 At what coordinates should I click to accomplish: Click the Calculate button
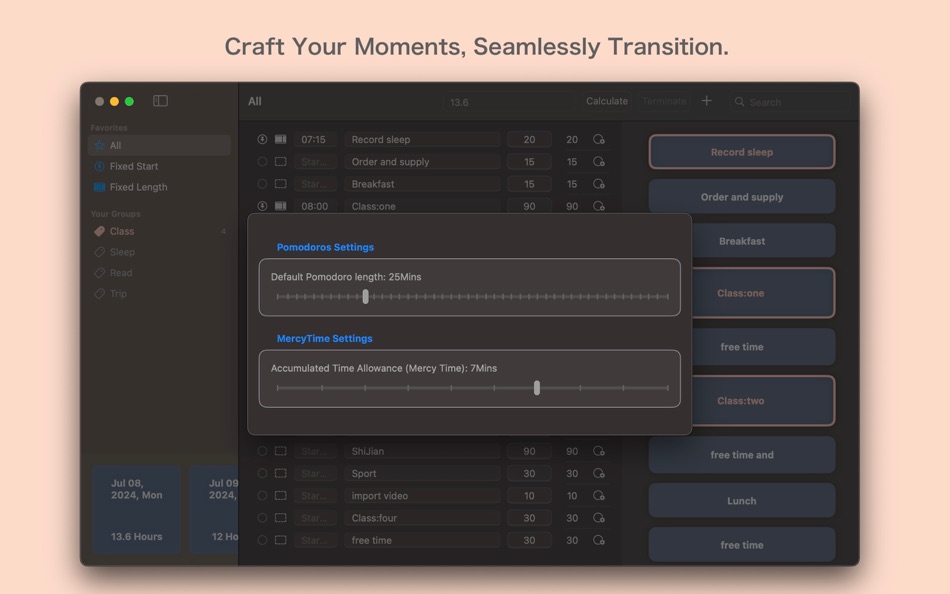click(x=607, y=101)
